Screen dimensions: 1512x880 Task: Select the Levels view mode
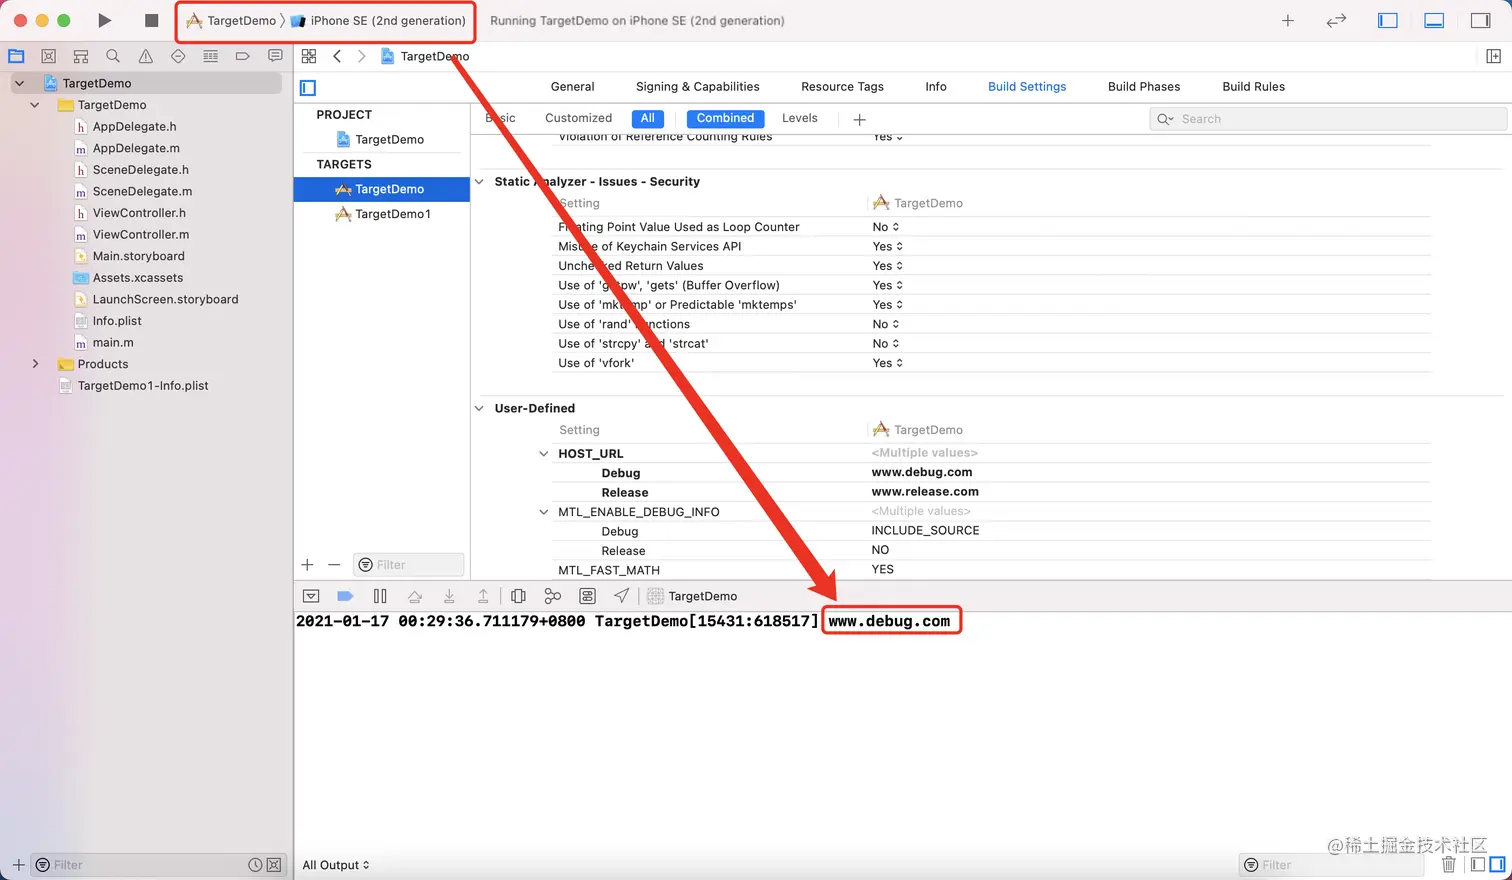[x=799, y=118]
